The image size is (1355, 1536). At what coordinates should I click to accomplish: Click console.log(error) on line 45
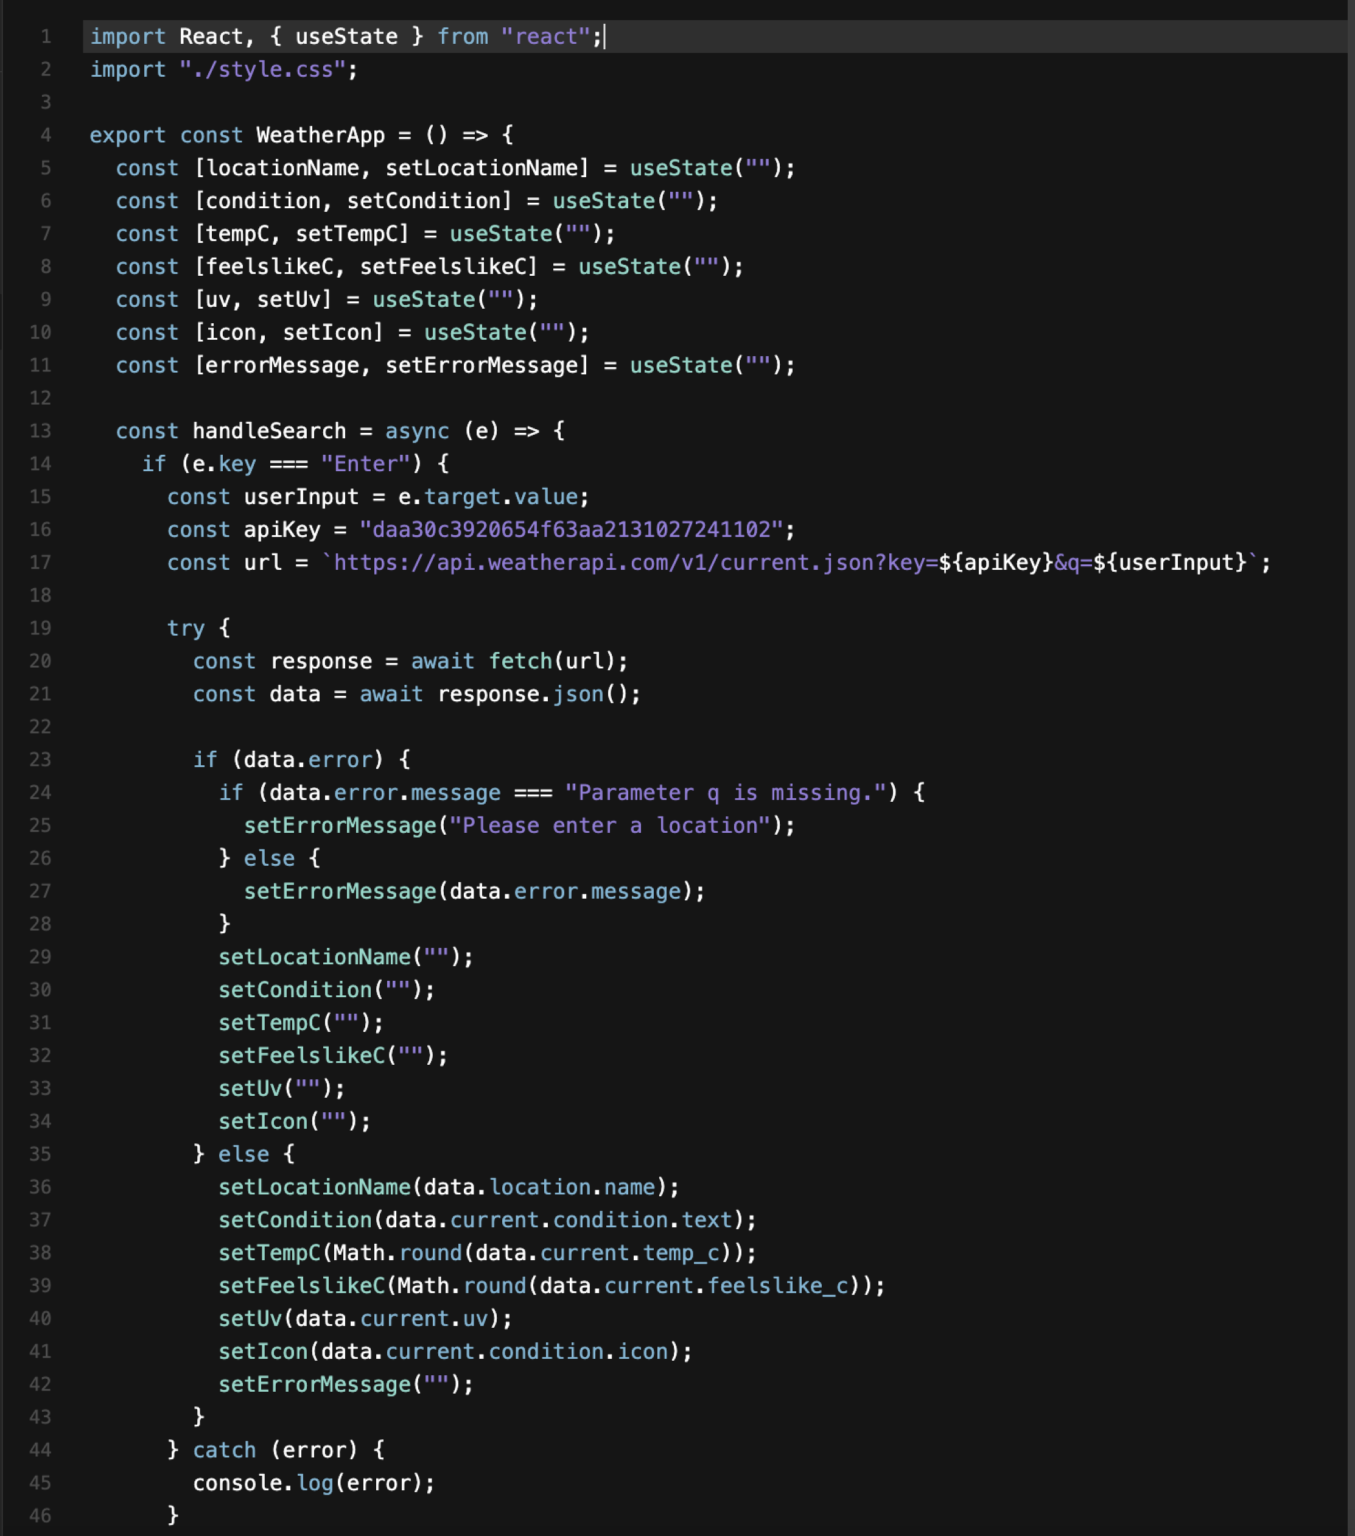[x=310, y=1482]
